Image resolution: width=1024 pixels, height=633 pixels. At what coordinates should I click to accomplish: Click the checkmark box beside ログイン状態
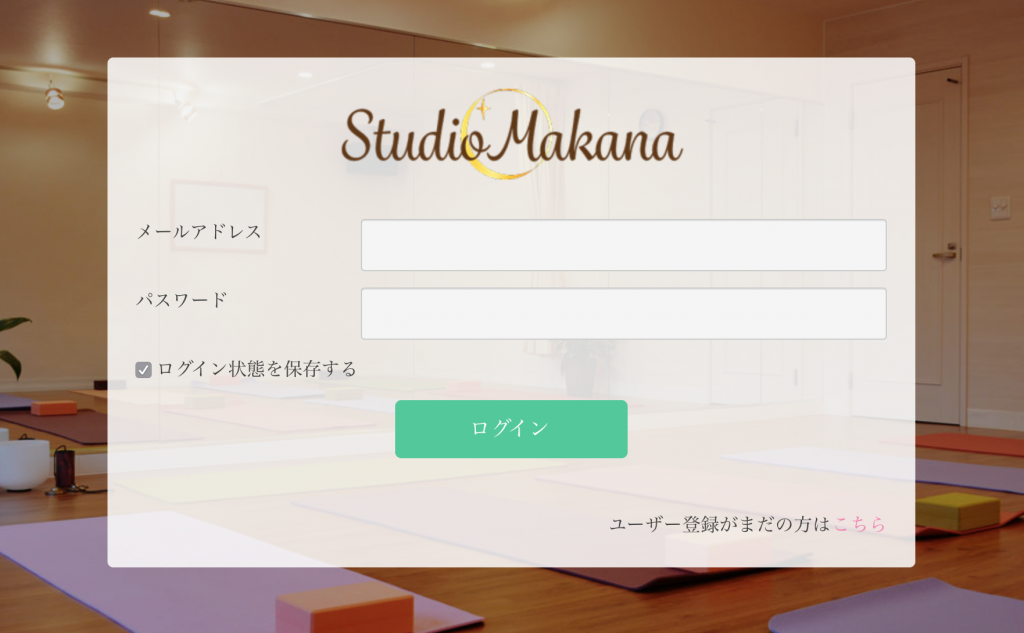pyautogui.click(x=143, y=370)
